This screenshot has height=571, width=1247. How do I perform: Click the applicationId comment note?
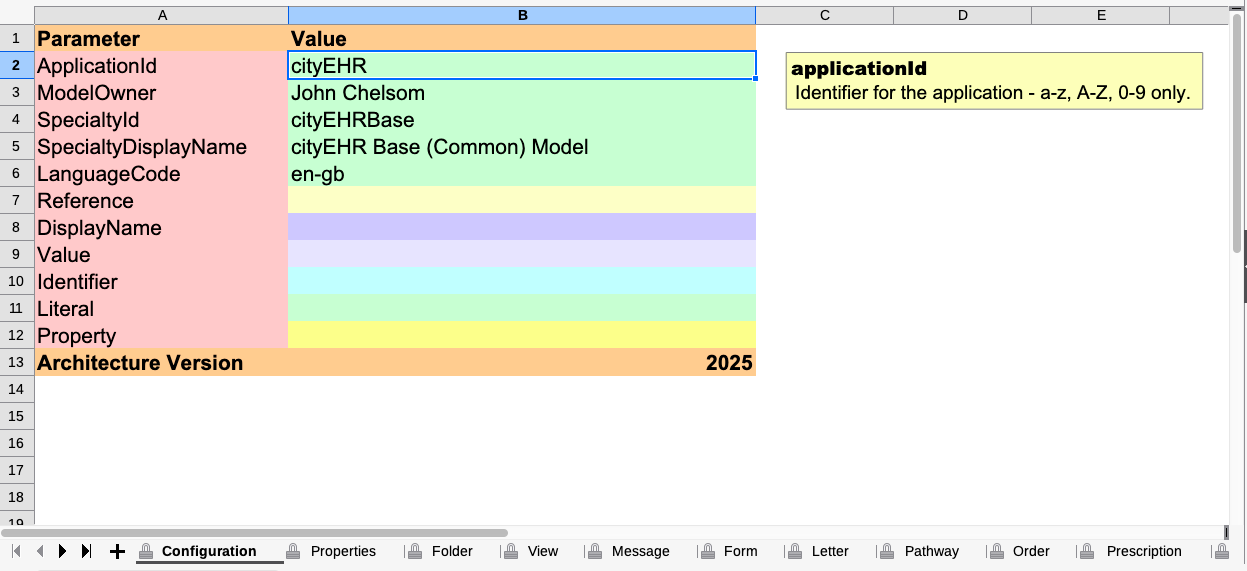tap(994, 81)
